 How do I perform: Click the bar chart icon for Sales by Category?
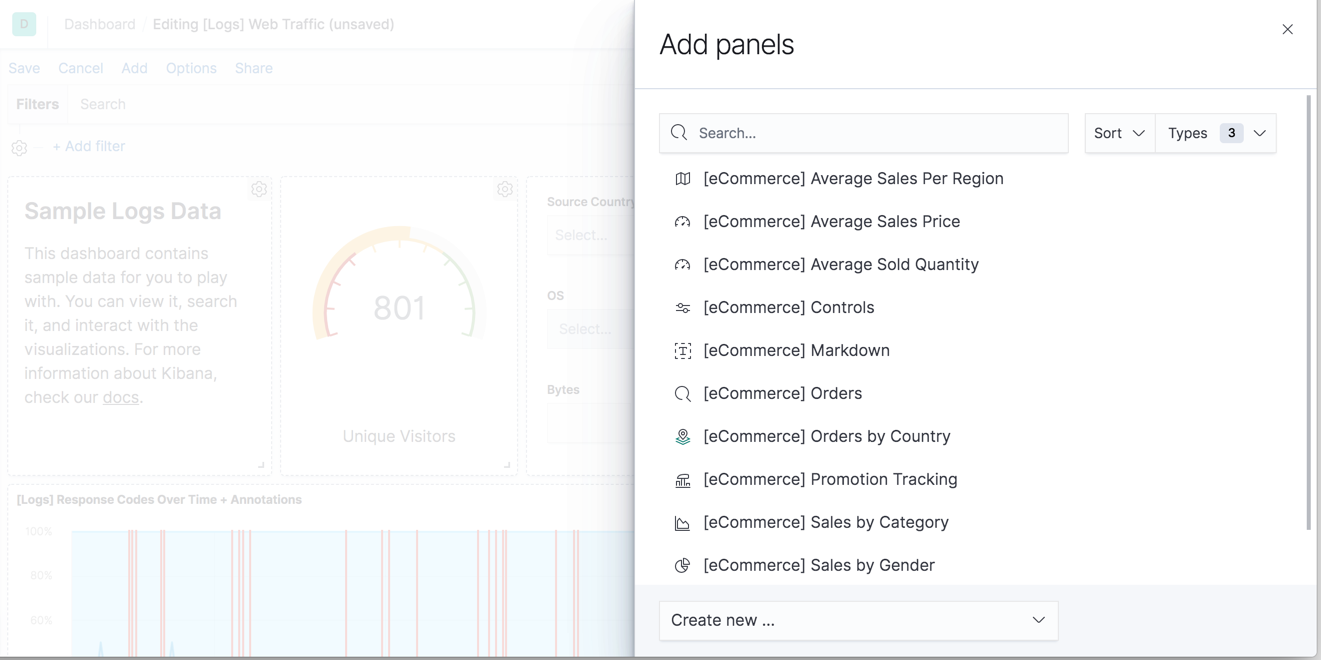tap(682, 522)
